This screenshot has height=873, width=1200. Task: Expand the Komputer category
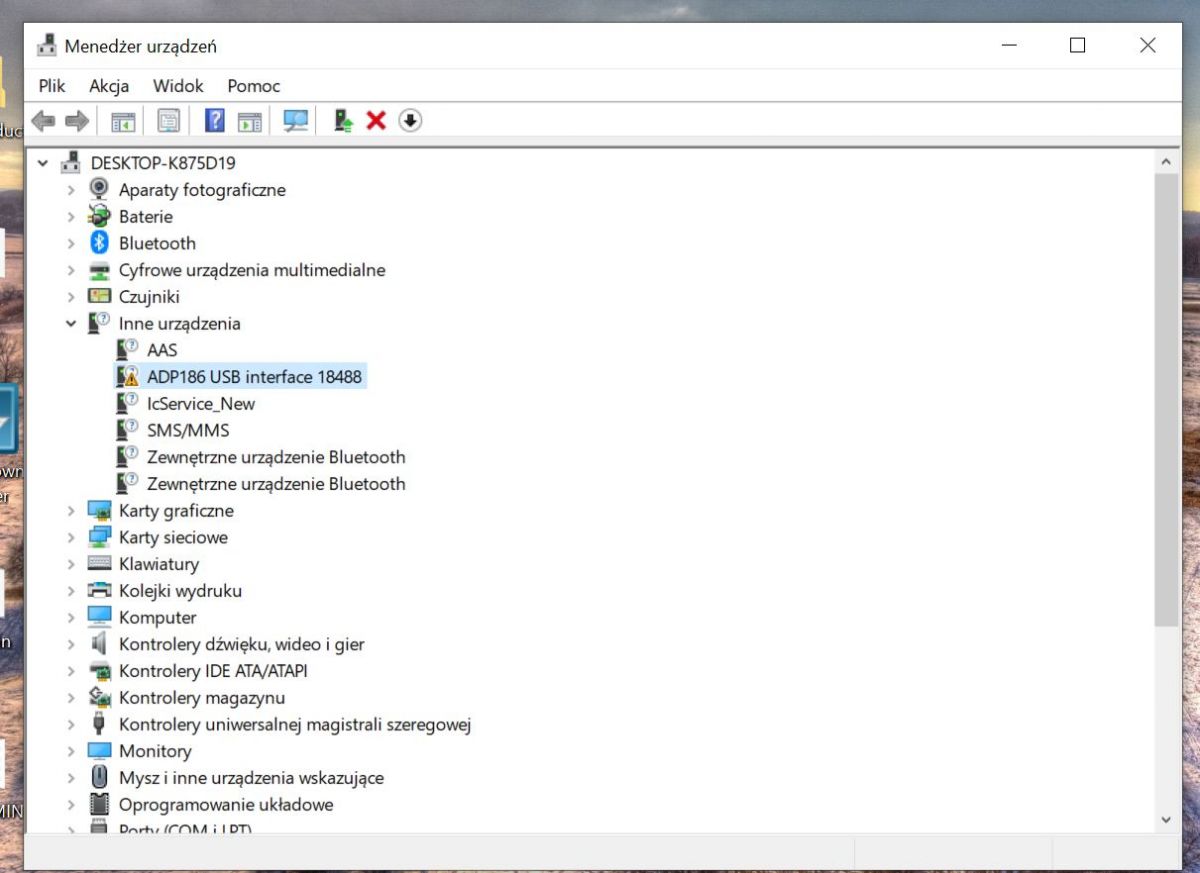tap(71, 618)
